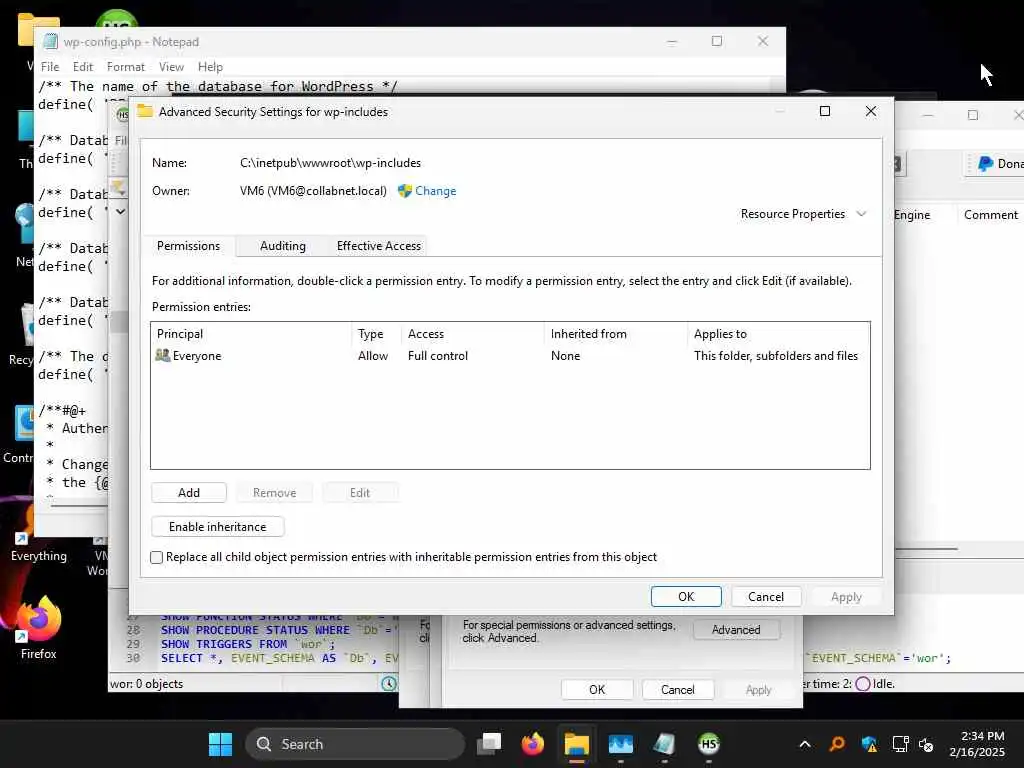Image resolution: width=1024 pixels, height=768 pixels.
Task: Click the Applies to column header
Action: [x=778, y=334]
